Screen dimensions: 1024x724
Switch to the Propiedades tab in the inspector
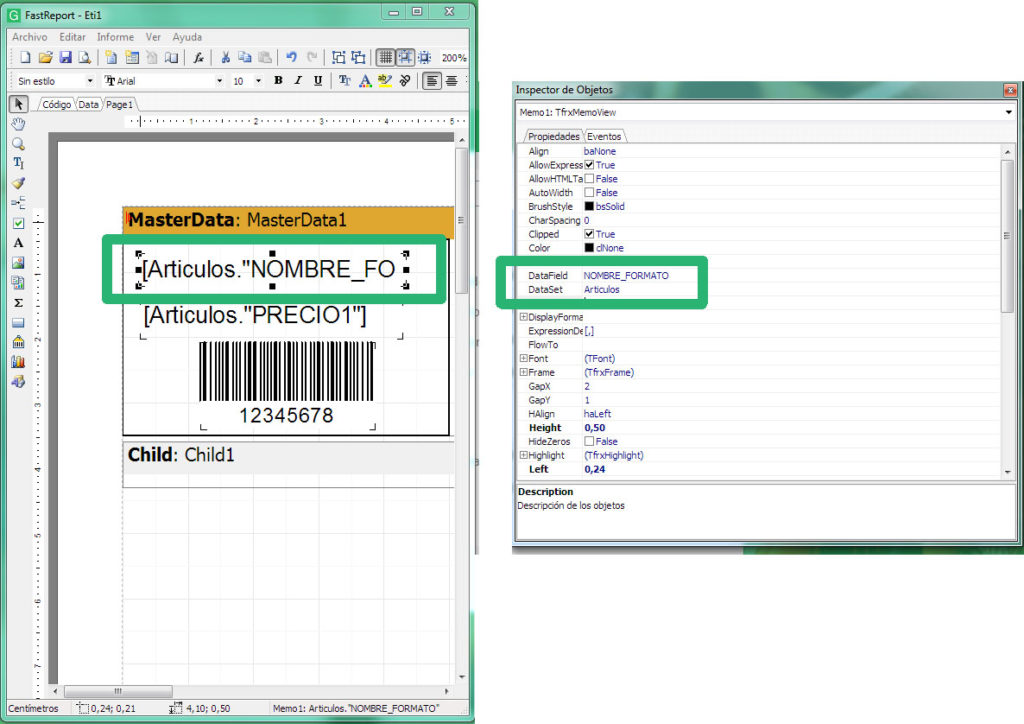coord(553,136)
